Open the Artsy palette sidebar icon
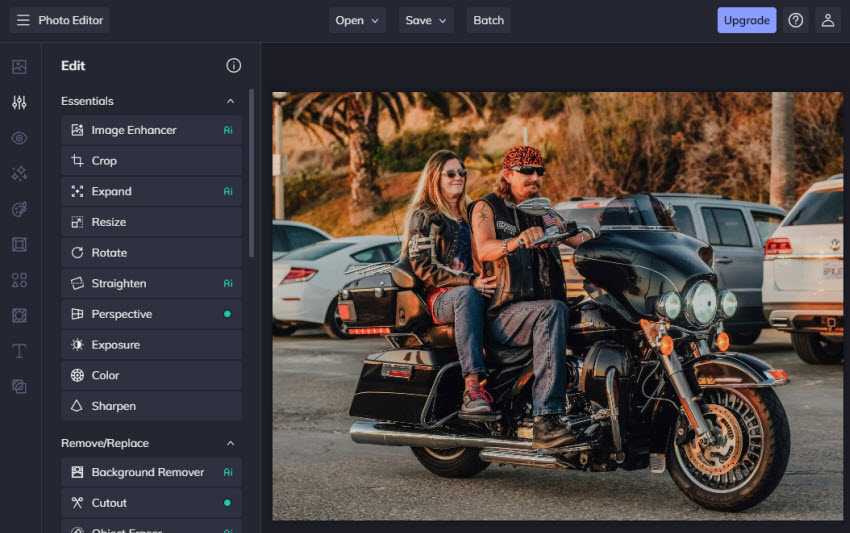The width and height of the screenshot is (850, 533). pyautogui.click(x=19, y=209)
